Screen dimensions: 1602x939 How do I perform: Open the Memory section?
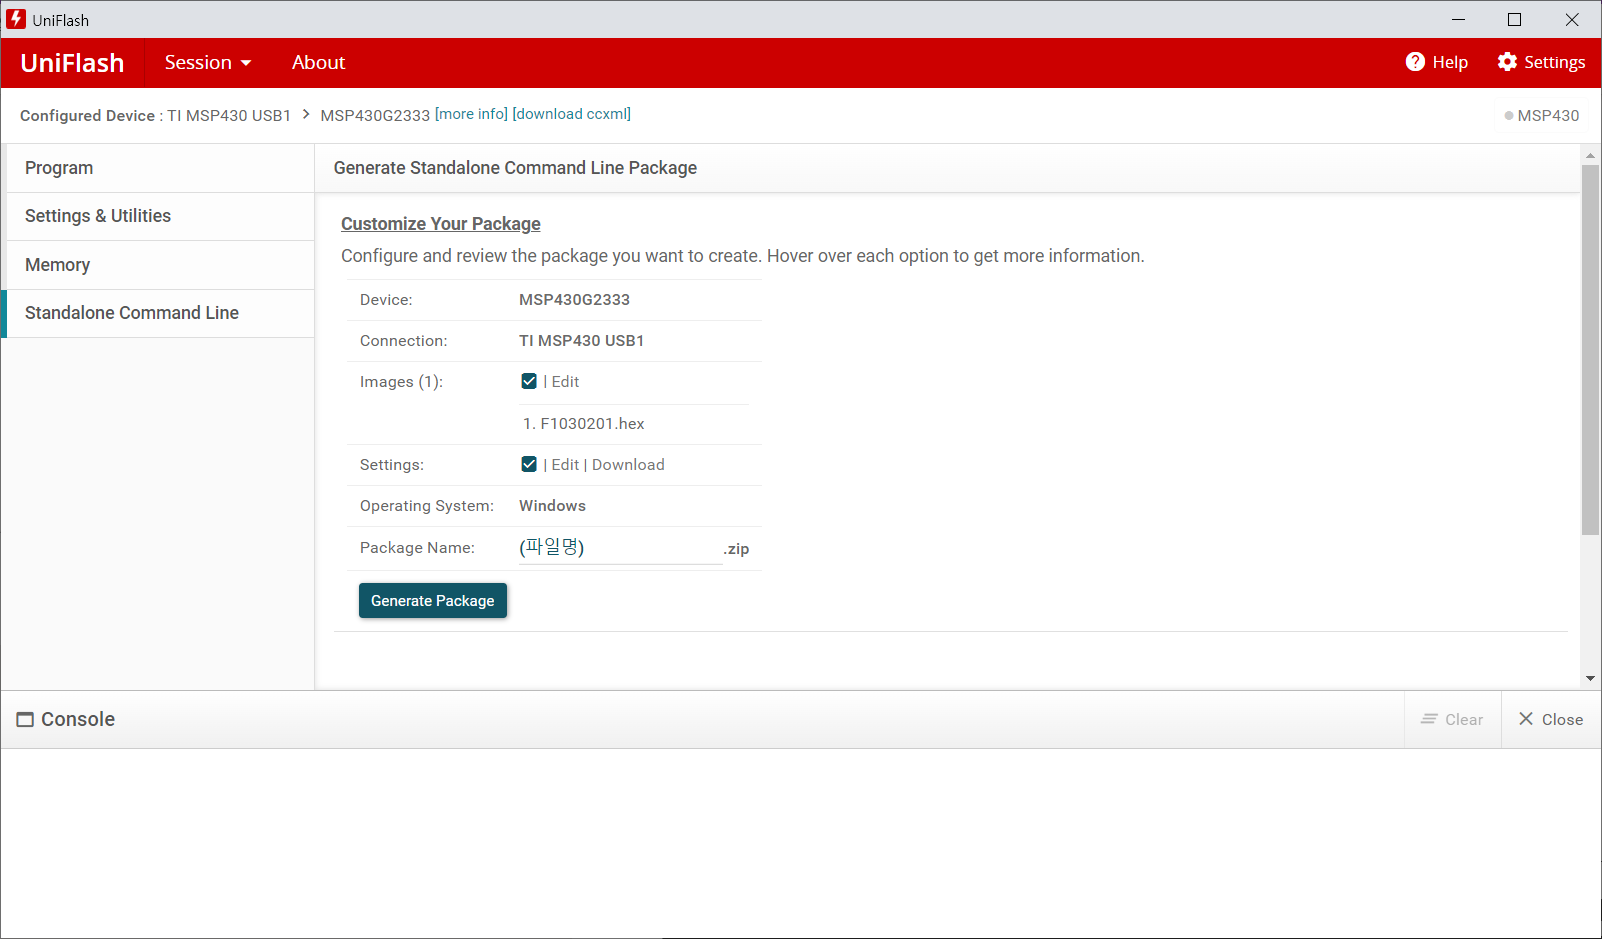(160, 265)
